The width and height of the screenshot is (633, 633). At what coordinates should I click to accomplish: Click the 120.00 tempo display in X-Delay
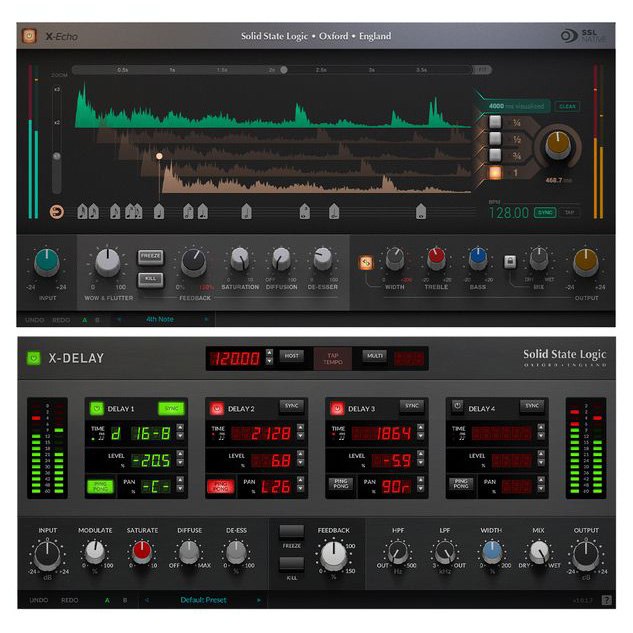coord(236,358)
